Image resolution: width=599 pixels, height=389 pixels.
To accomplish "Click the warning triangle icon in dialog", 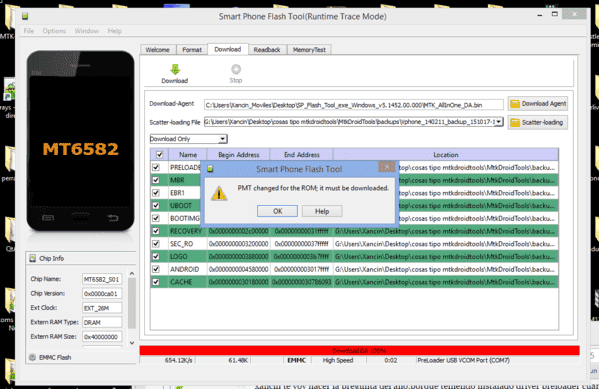I will tap(219, 193).
